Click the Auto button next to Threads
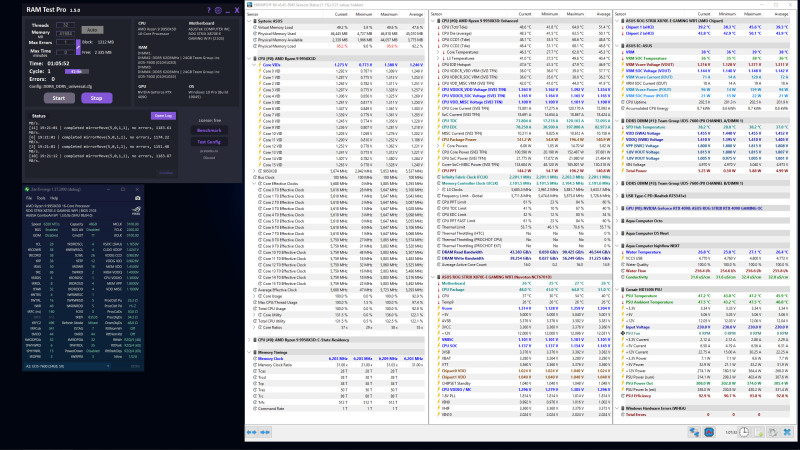Screen dimensions: 800x450 pos(92,30)
